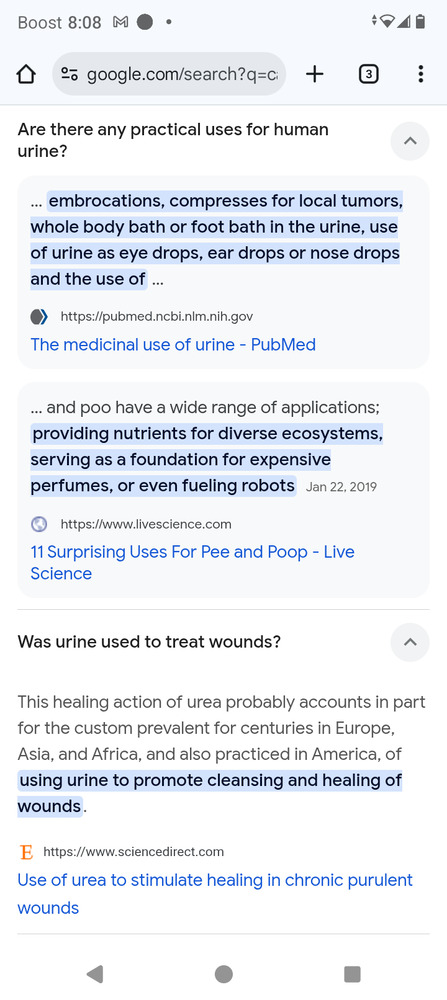Collapse 'Was urine used to treat wounds?' chevron
Screen dimensions: 447x1000
[410, 642]
